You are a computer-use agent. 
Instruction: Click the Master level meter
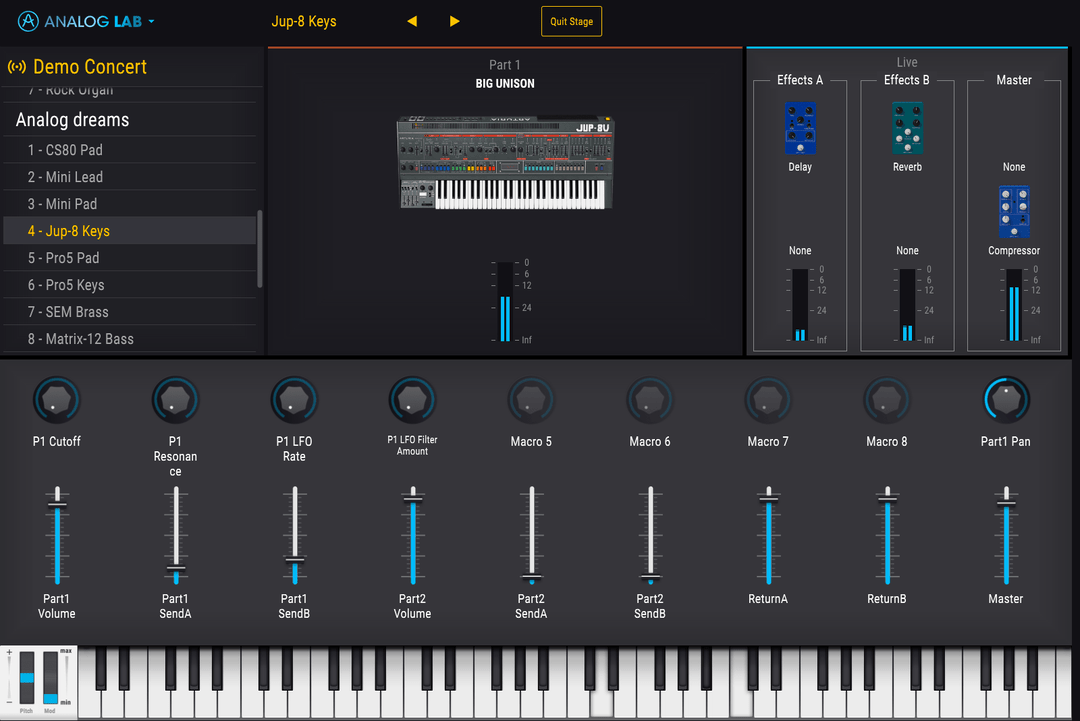click(x=1014, y=304)
